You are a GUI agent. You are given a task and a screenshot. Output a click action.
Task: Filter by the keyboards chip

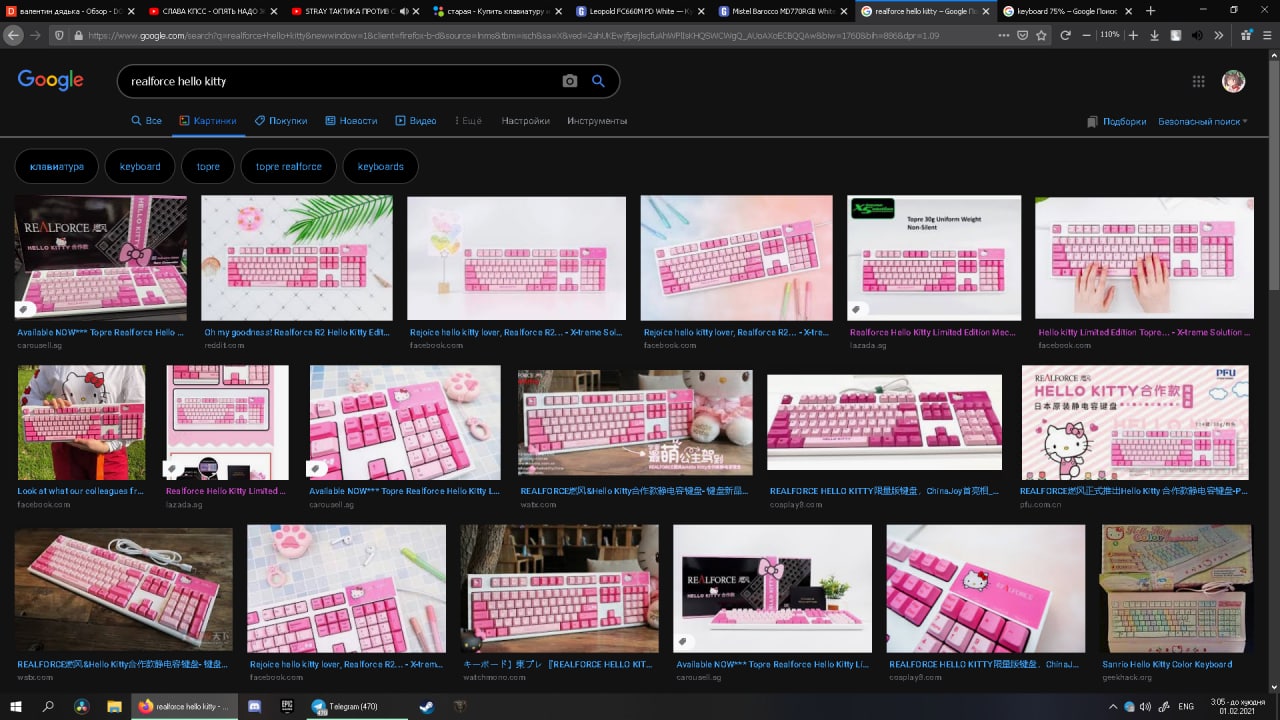(x=380, y=167)
